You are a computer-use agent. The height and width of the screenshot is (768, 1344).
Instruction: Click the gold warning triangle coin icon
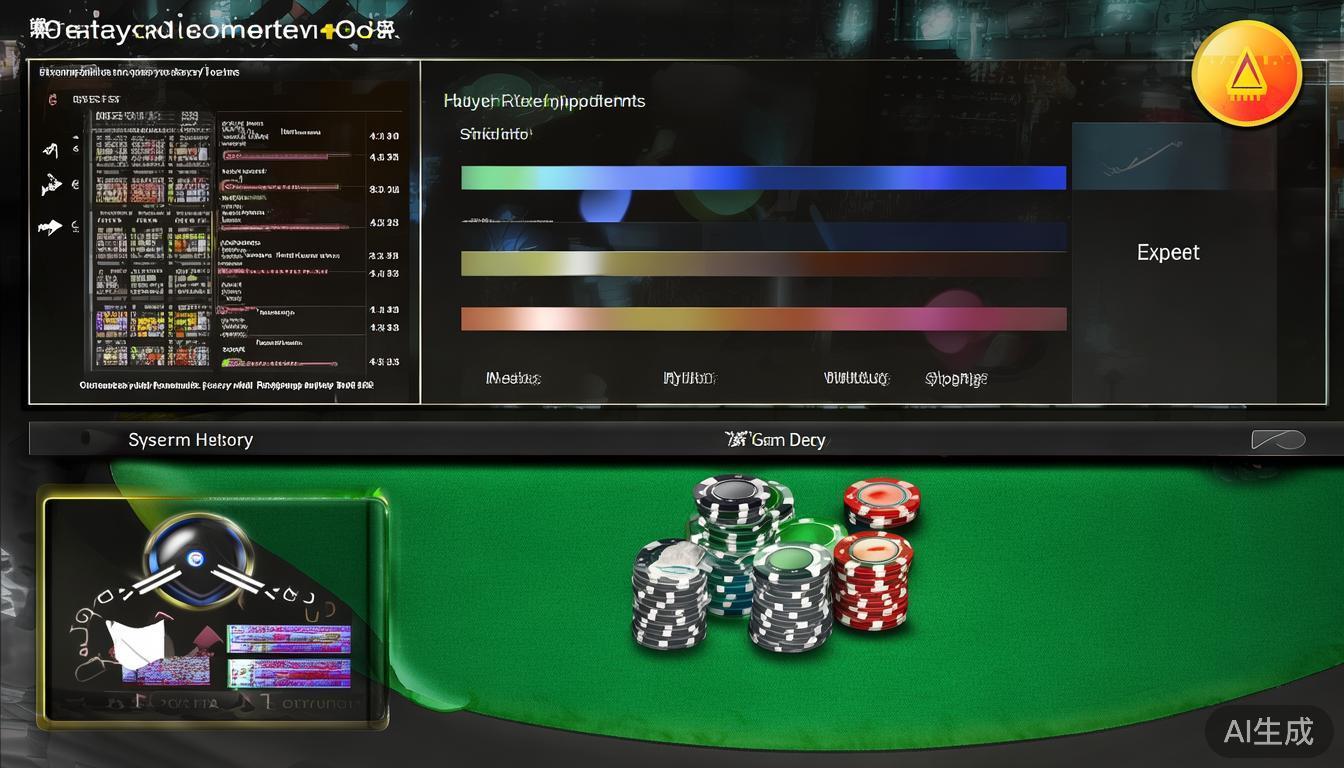(1246, 76)
